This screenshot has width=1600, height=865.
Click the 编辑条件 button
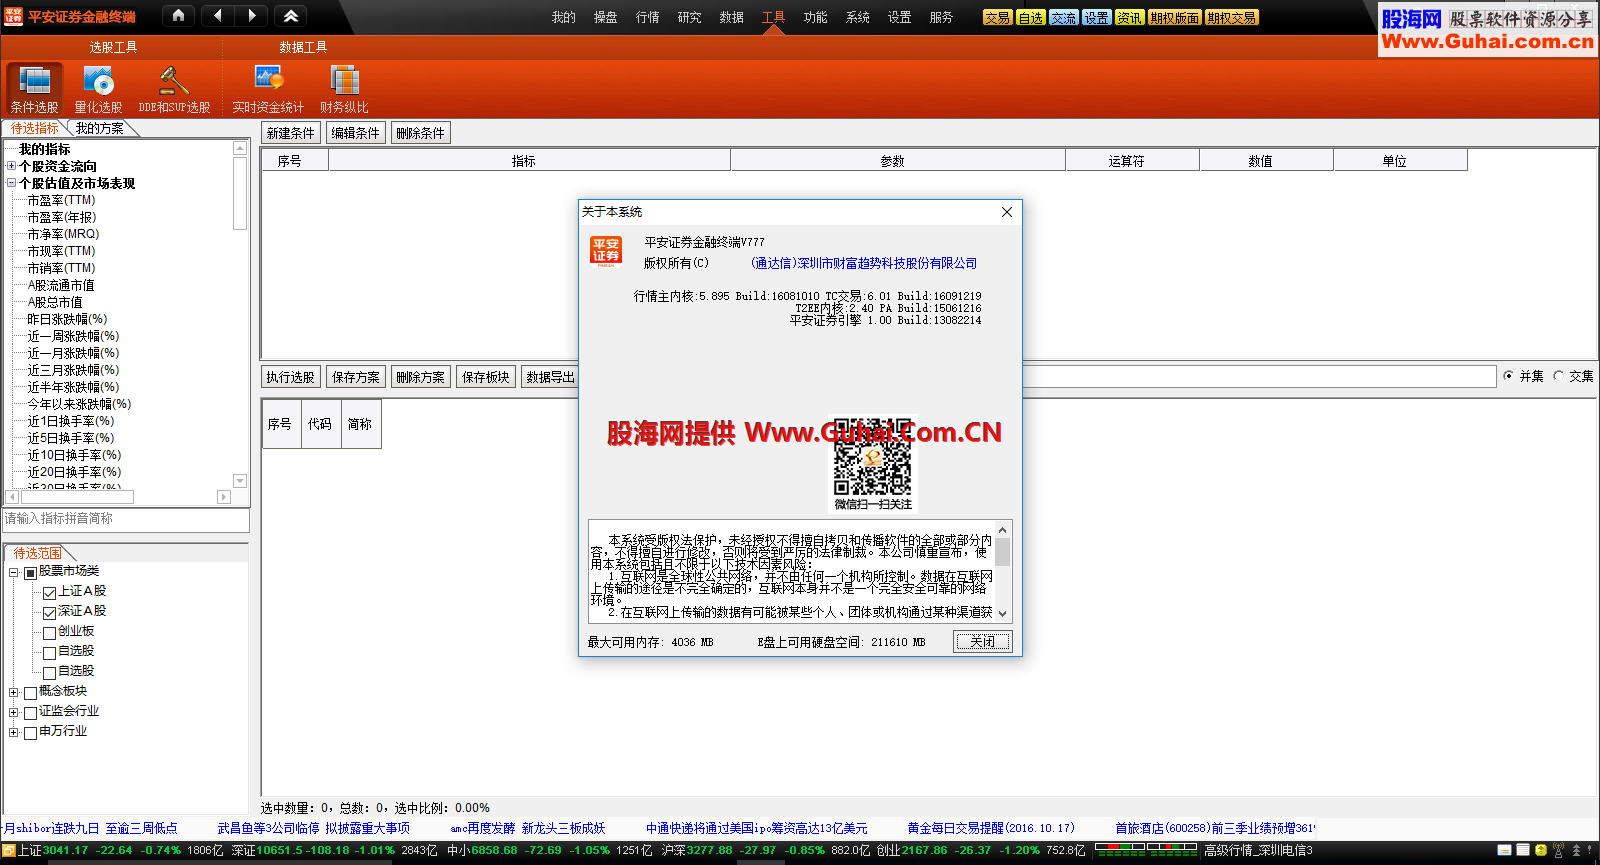click(x=356, y=133)
